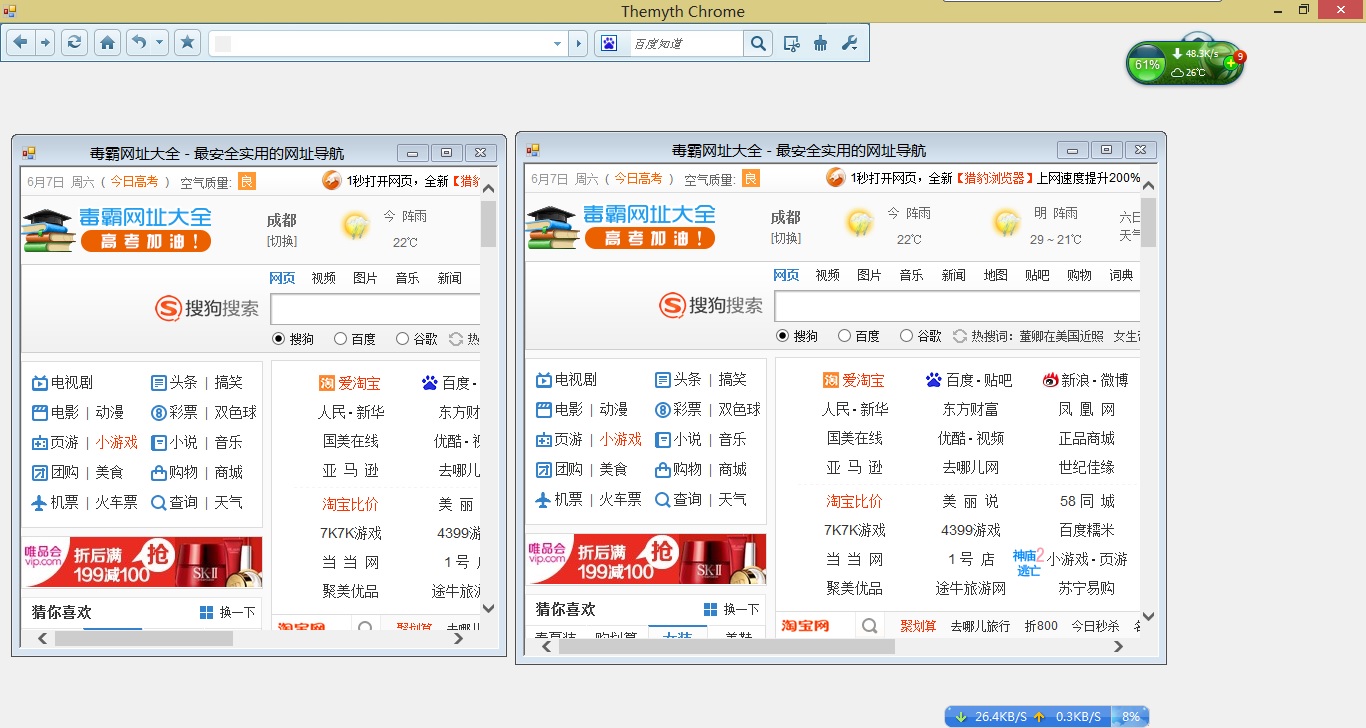Click the undo curved-arrow toolbar icon
Image resolution: width=1366 pixels, height=728 pixels.
coord(139,43)
